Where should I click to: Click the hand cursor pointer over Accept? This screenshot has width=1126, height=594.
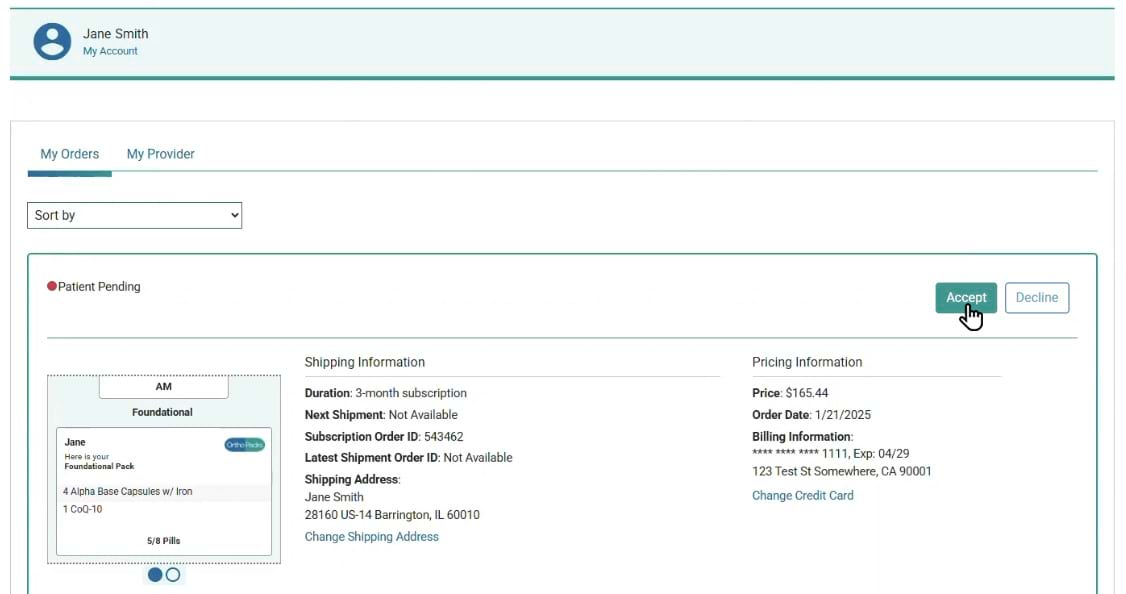point(972,313)
